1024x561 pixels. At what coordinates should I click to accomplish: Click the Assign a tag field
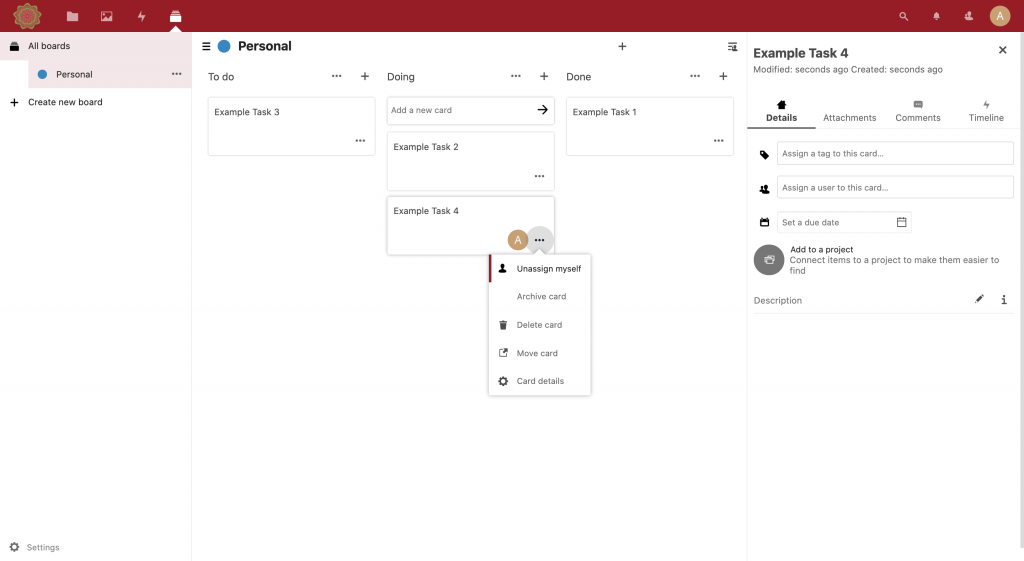point(895,153)
